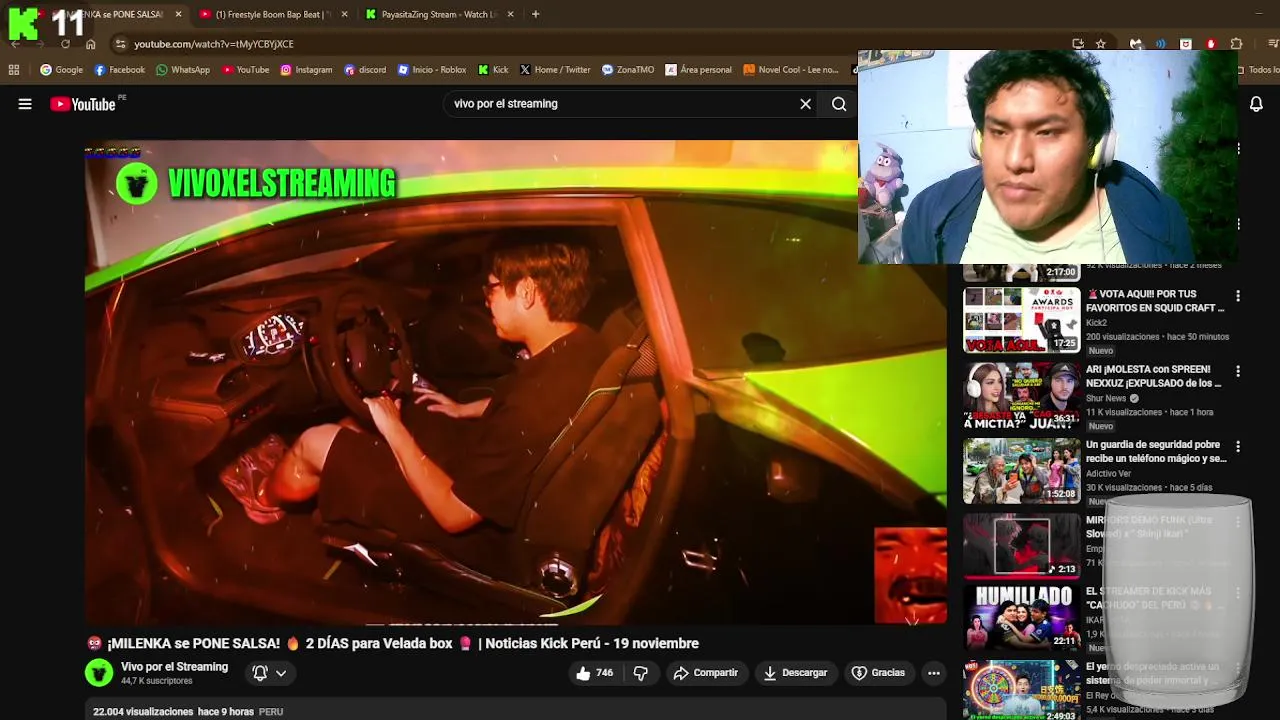Close the PayasitaZing Stream tab
Screen dimensions: 1280x720
click(x=510, y=14)
